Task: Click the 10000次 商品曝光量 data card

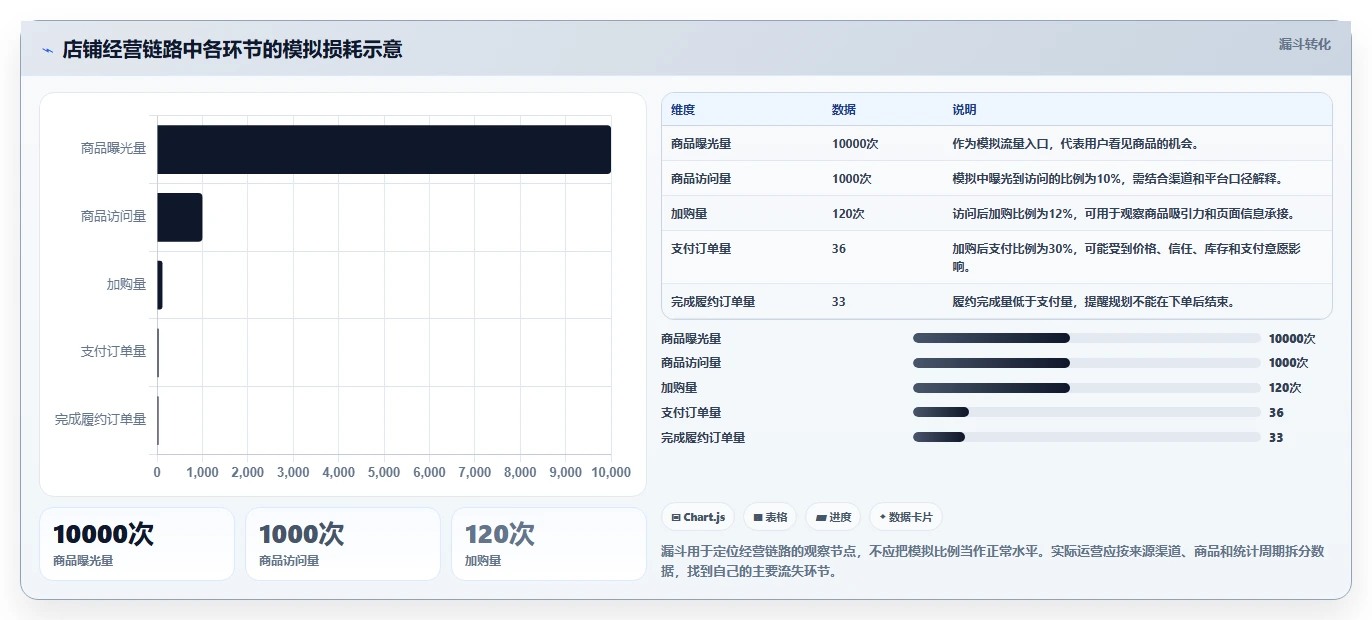Action: tap(137, 544)
